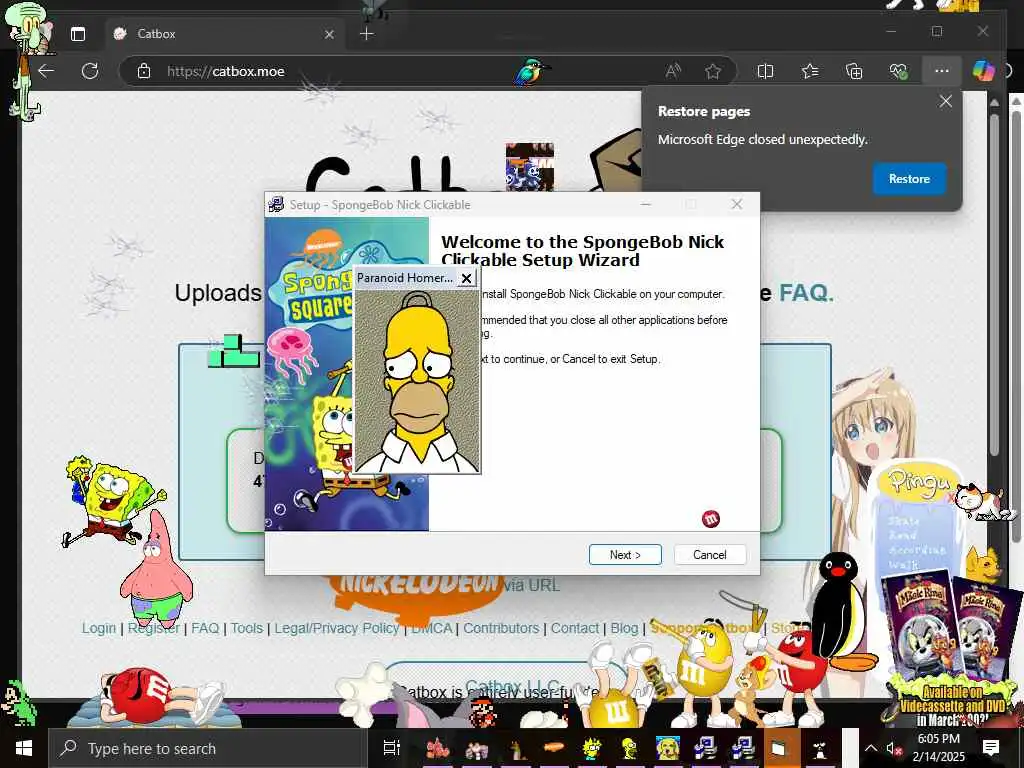Open the FAQ. link beside Uploads text
The image size is (1024, 768).
click(x=806, y=293)
